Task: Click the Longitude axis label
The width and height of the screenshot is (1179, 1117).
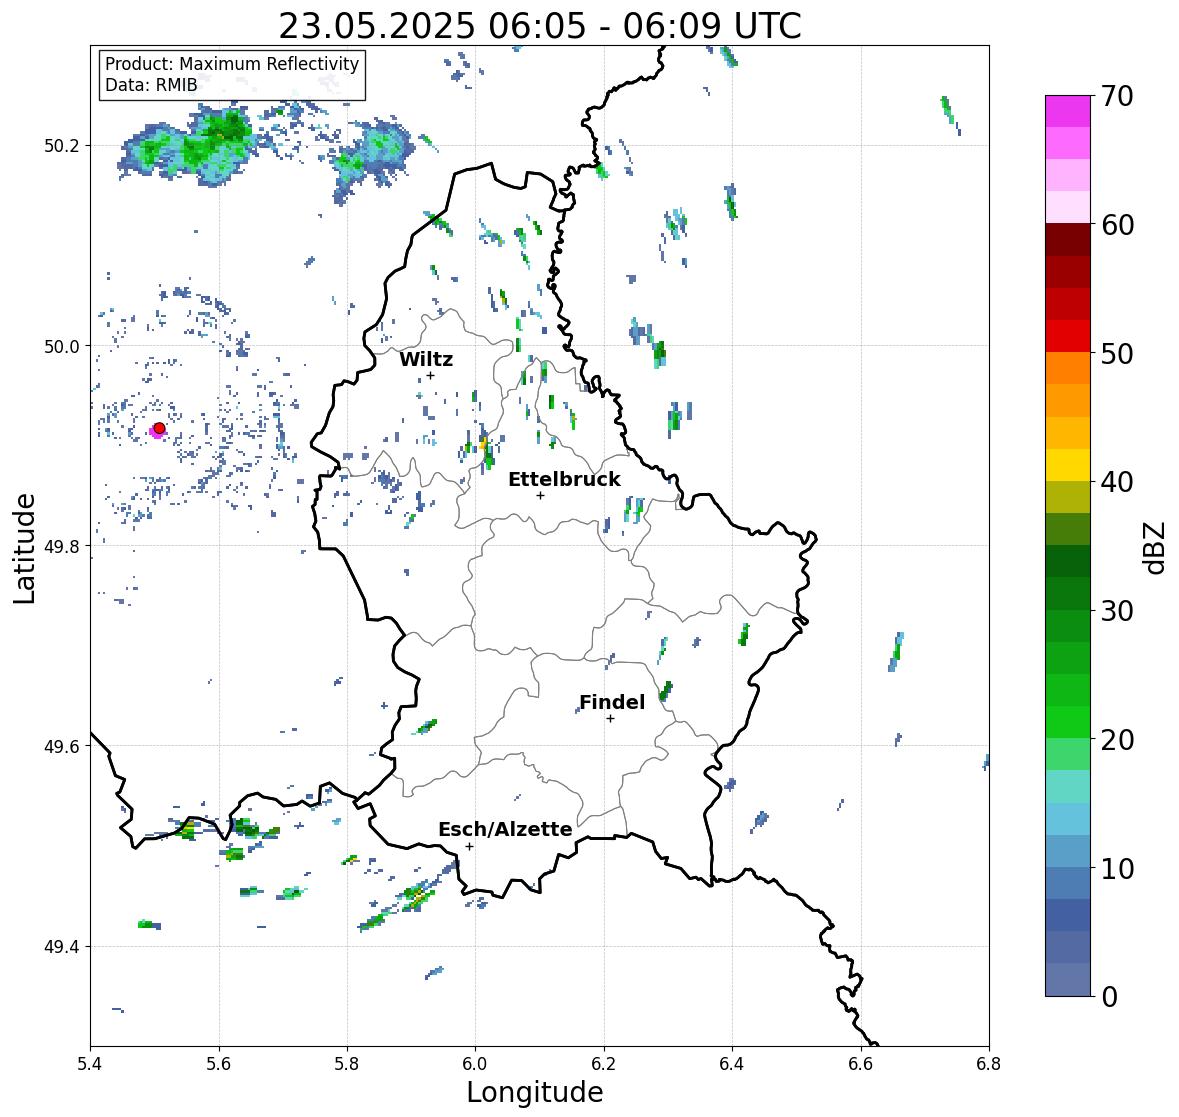Action: point(535,1092)
